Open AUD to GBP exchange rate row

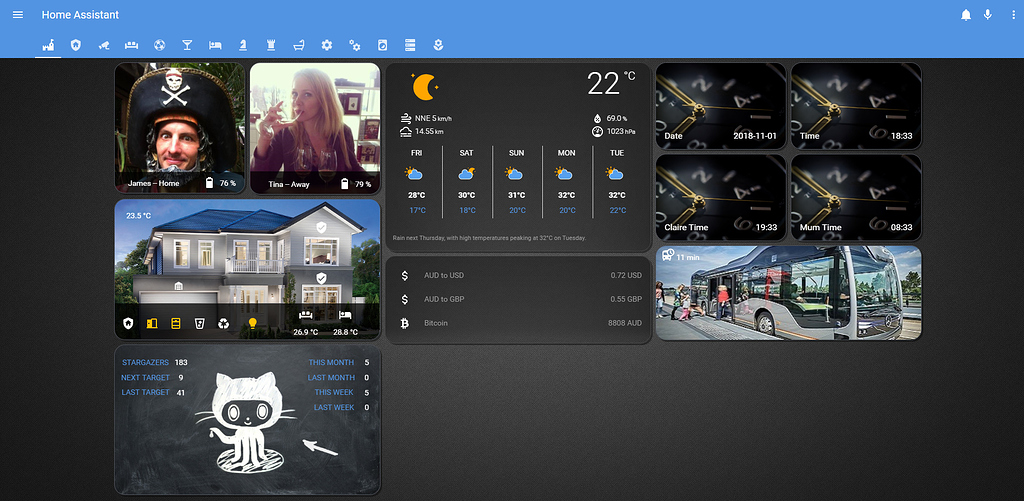click(x=519, y=299)
